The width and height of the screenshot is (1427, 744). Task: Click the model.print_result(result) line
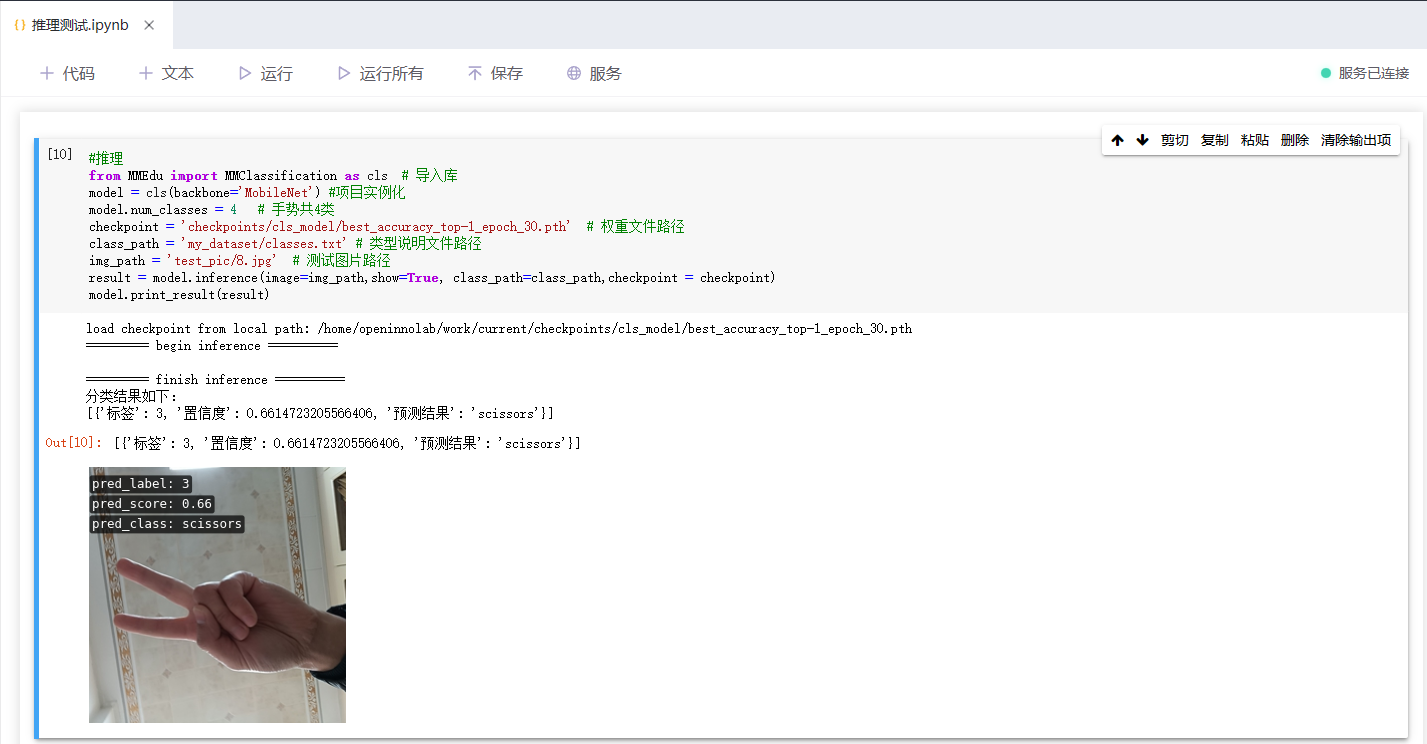[x=180, y=294]
